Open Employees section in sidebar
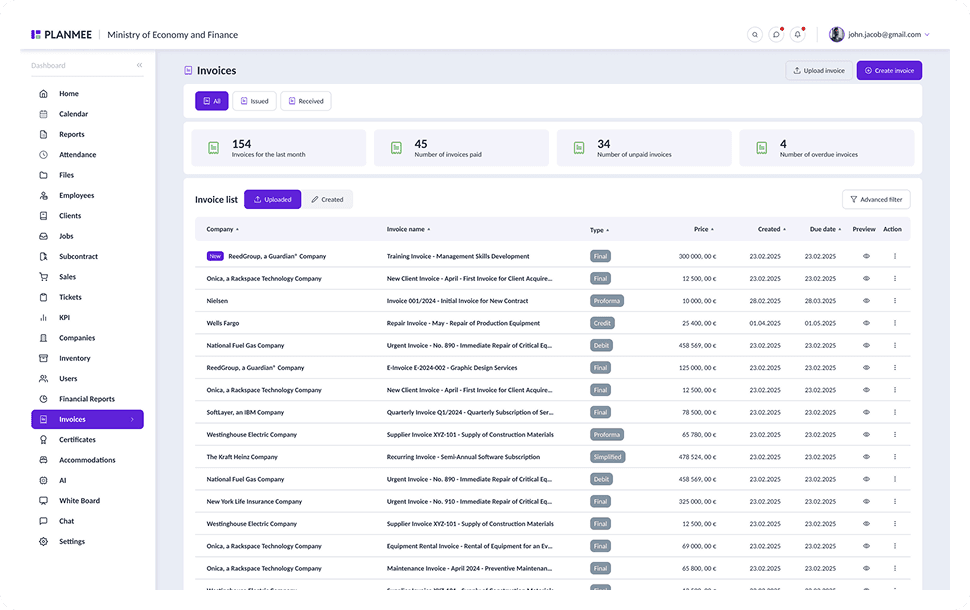Screen dimensions: 970x610 pos(77,195)
